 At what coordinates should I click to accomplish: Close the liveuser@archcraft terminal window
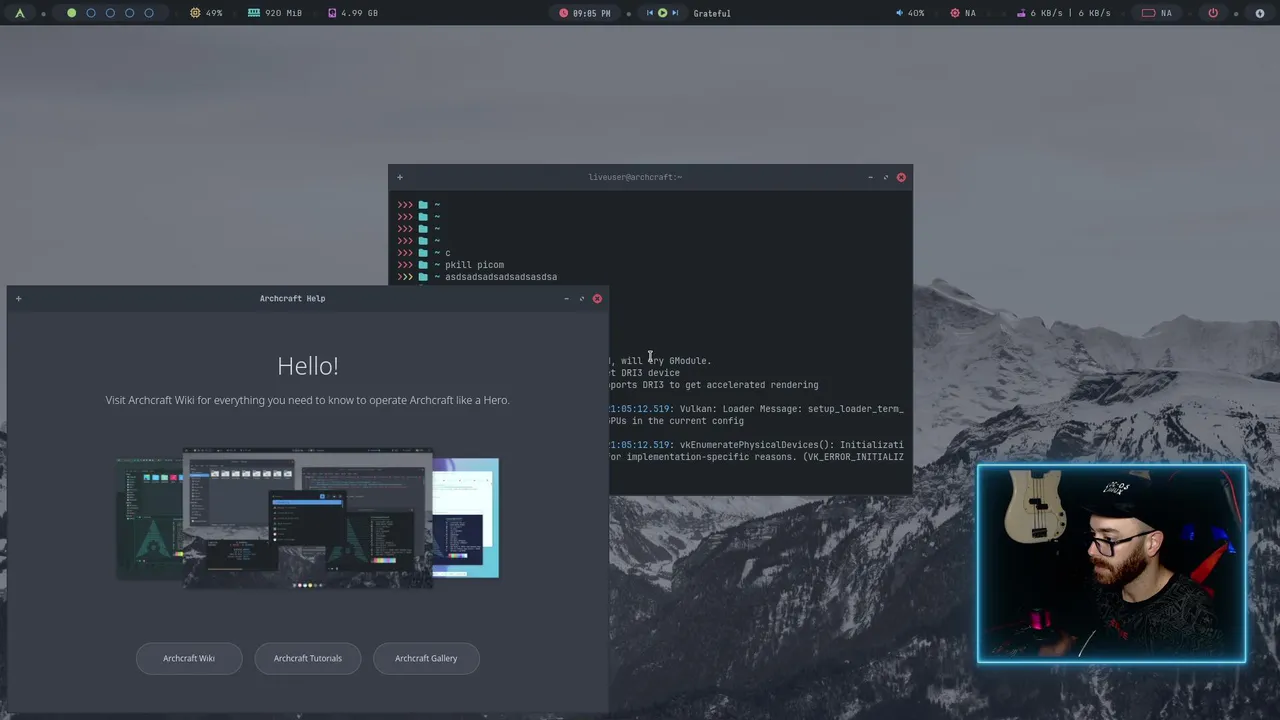point(901,177)
